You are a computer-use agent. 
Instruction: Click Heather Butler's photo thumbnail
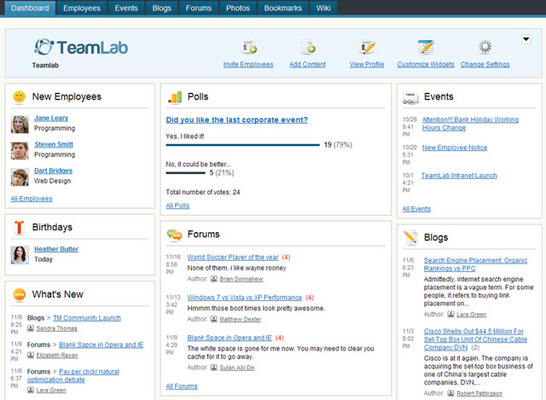click(x=20, y=255)
